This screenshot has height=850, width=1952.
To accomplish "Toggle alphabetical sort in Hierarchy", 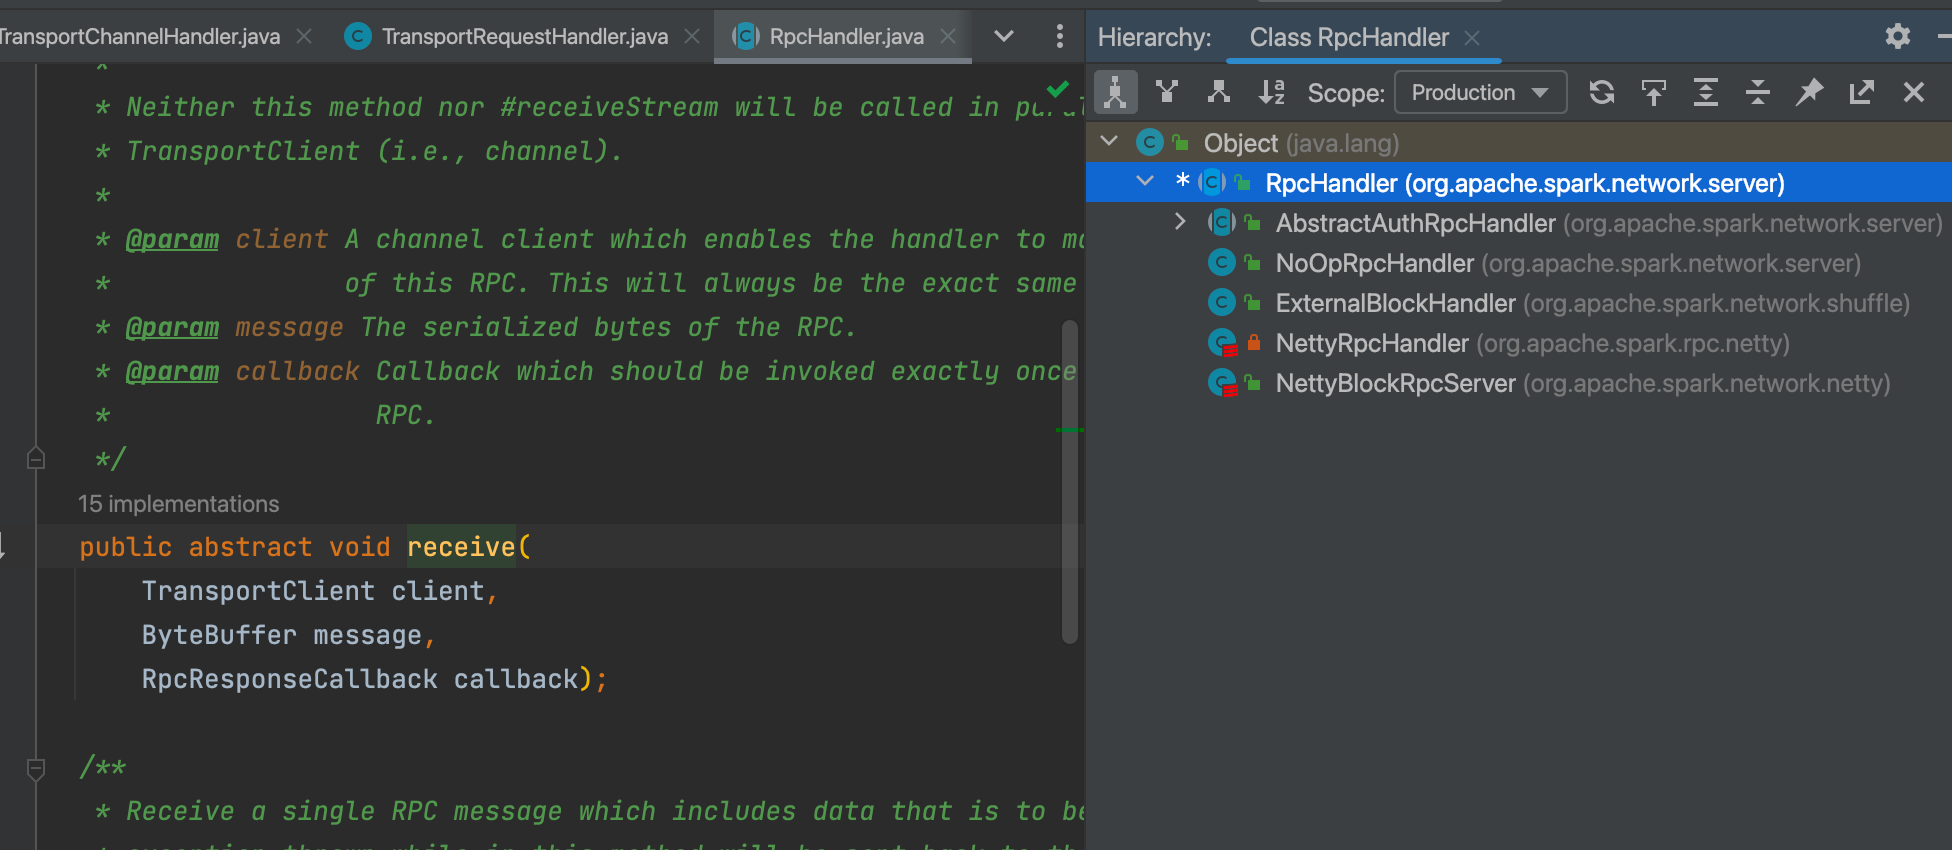I will click(x=1271, y=93).
